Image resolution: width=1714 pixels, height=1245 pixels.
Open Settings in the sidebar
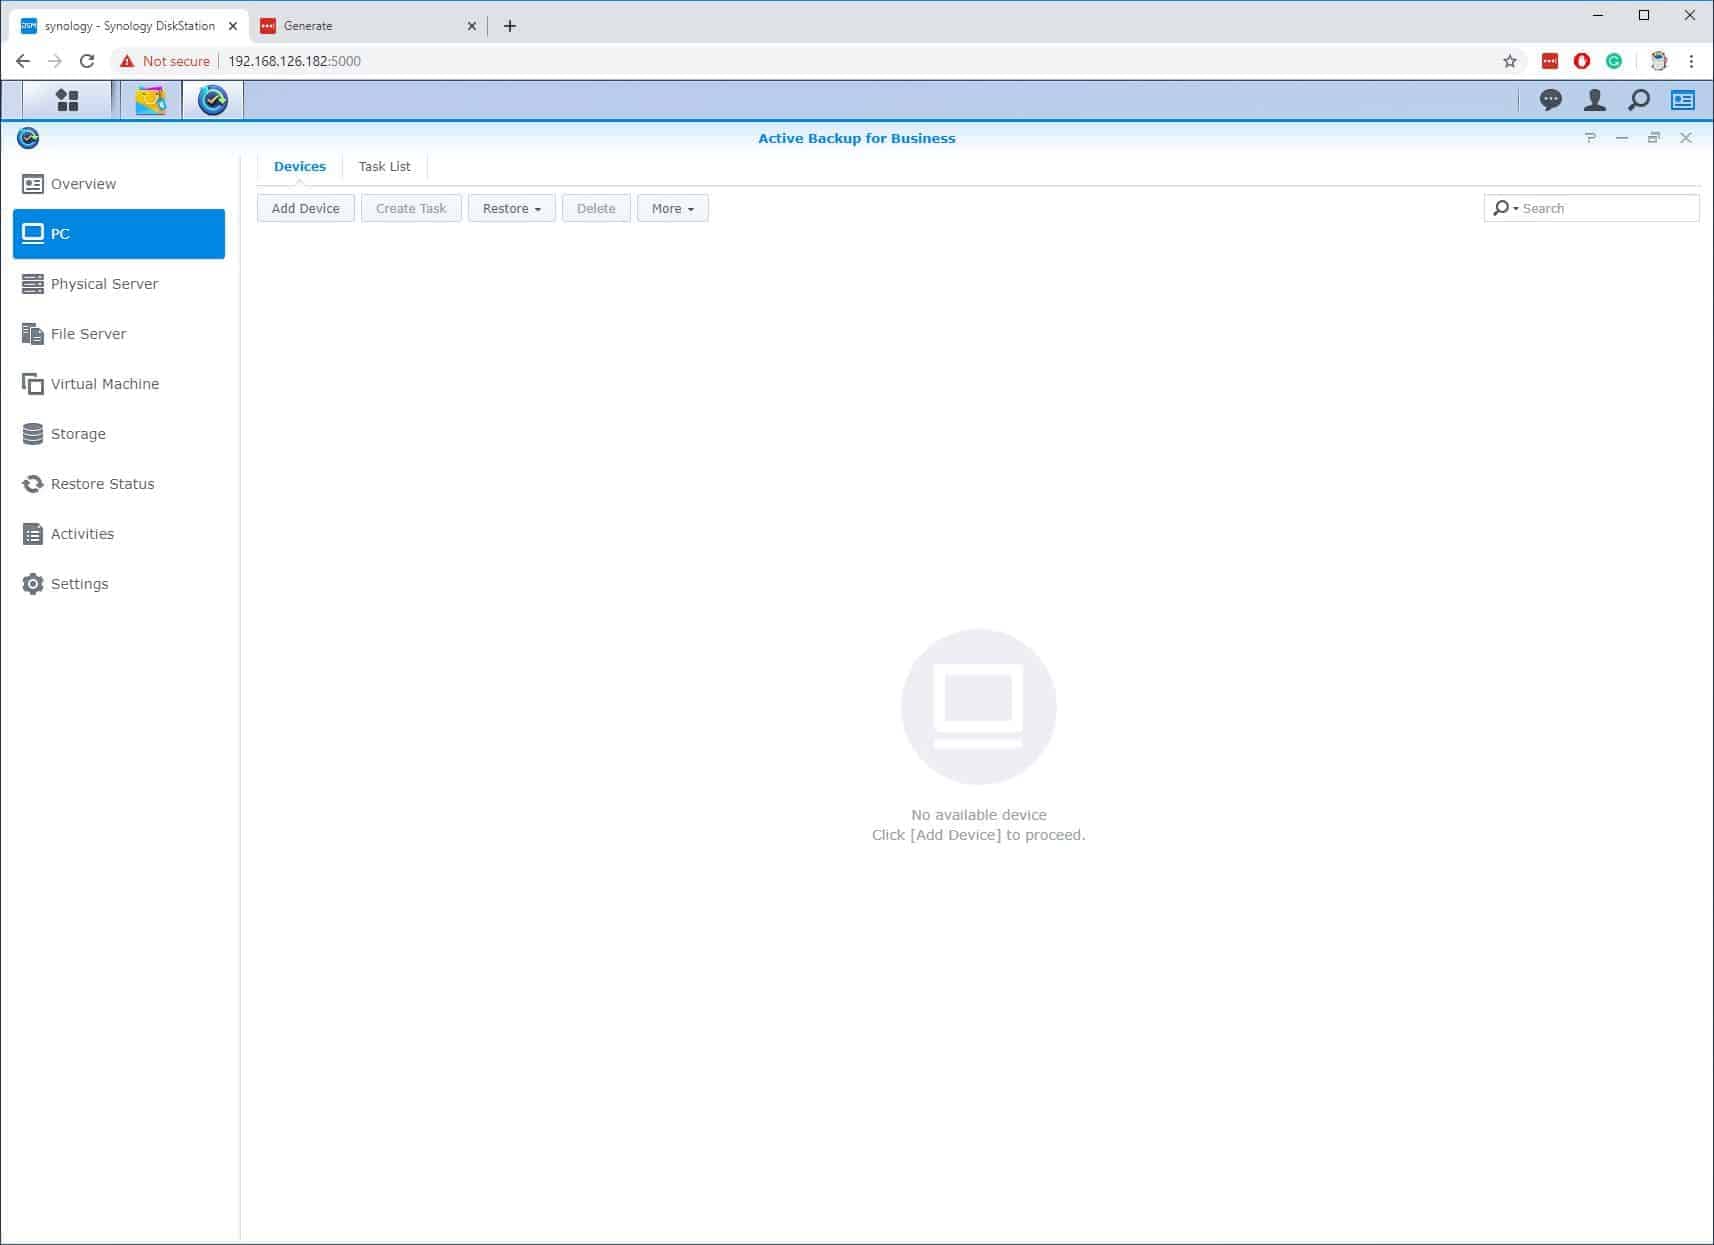tap(119, 584)
